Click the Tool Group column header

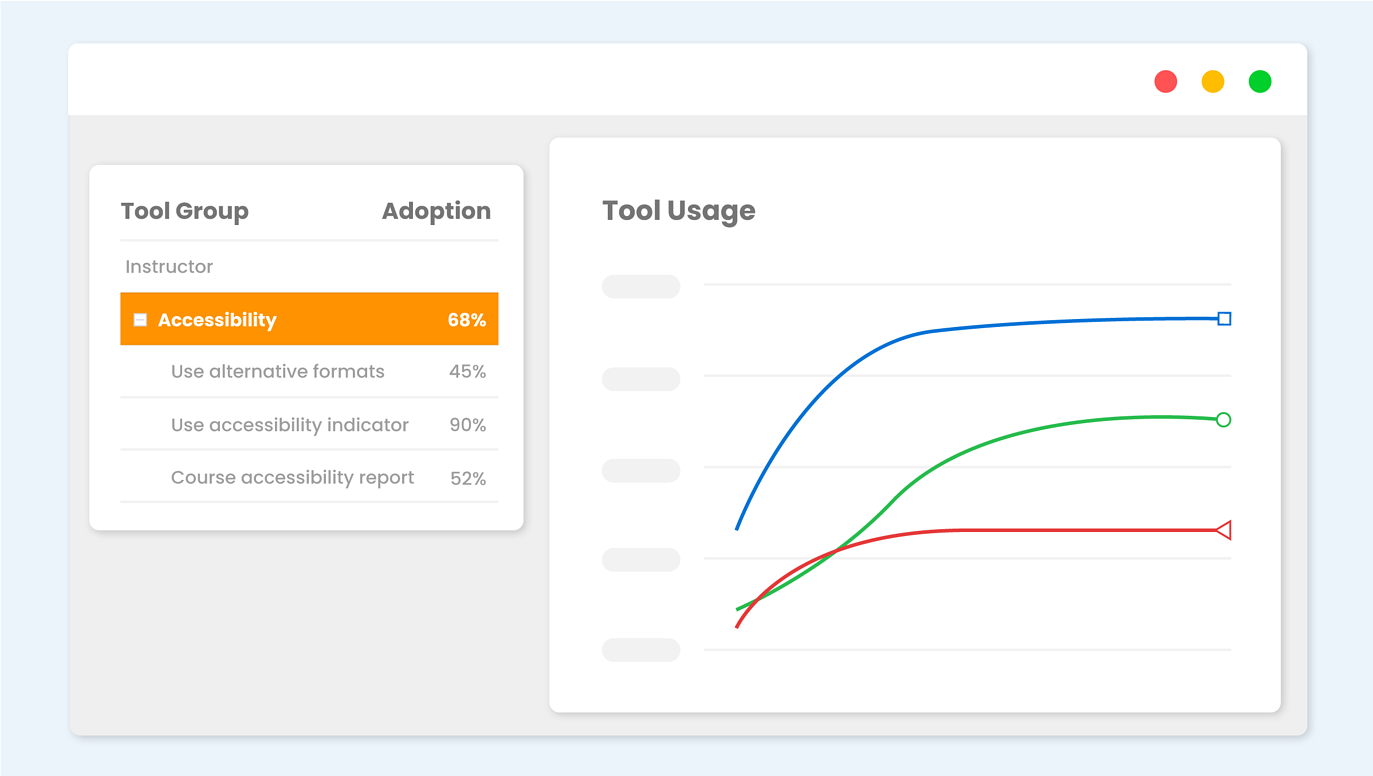pyautogui.click(x=185, y=211)
